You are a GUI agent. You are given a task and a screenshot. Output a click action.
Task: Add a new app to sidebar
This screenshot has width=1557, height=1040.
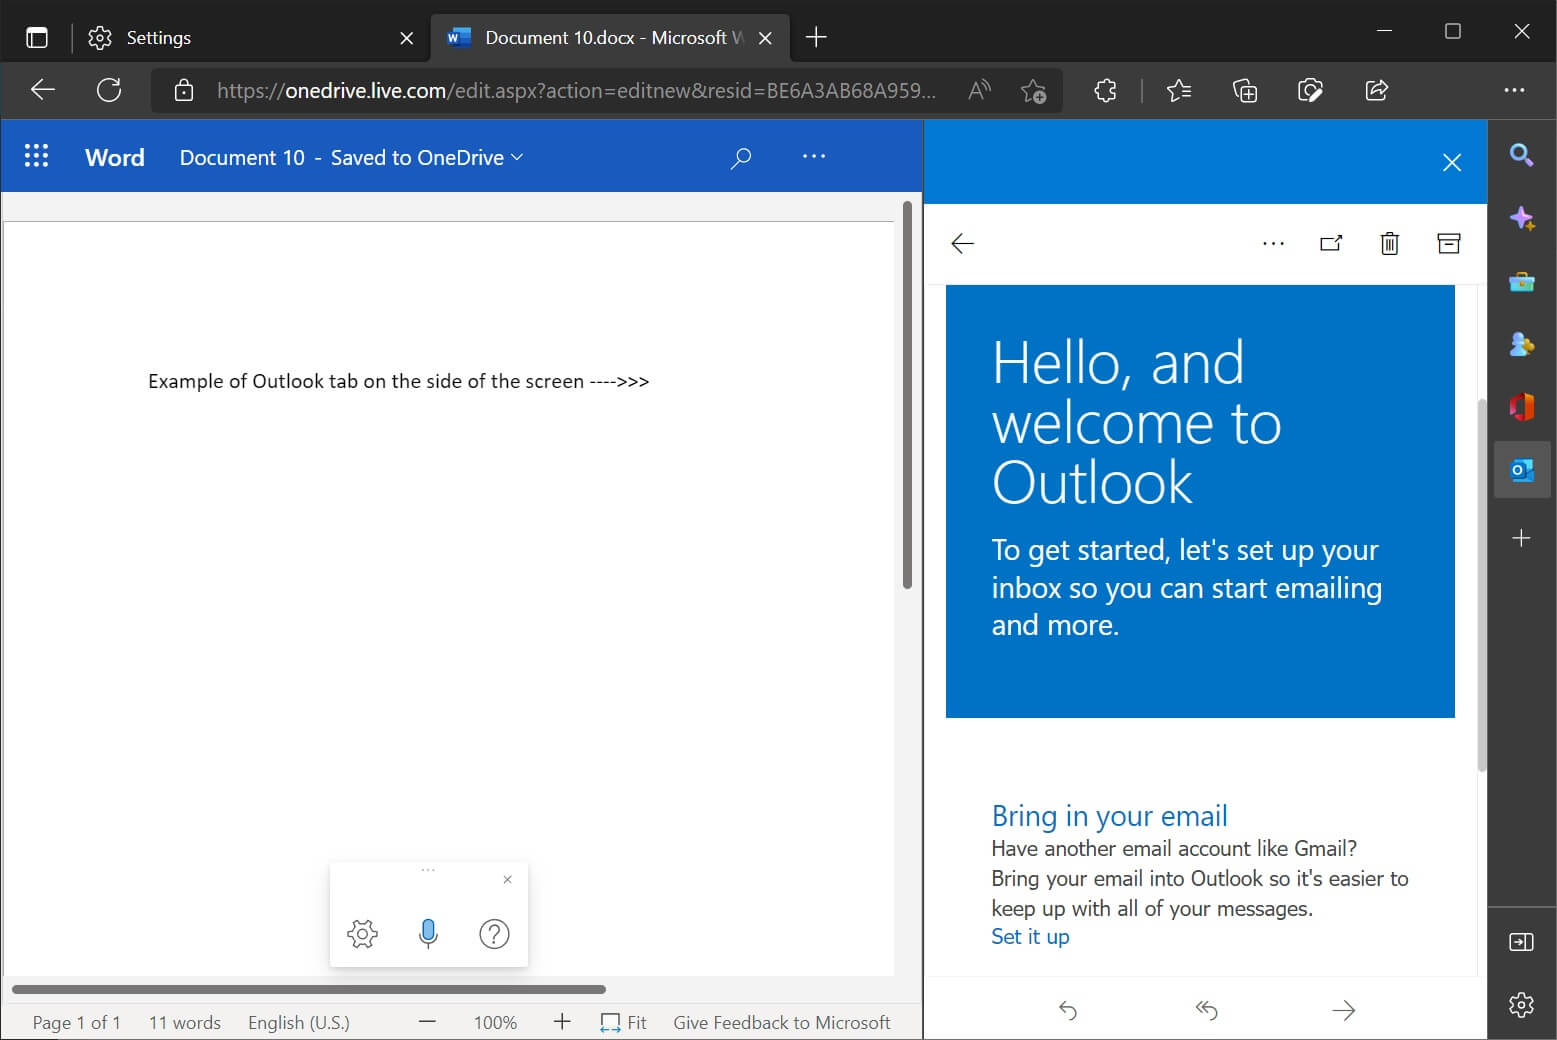pyautogui.click(x=1521, y=538)
